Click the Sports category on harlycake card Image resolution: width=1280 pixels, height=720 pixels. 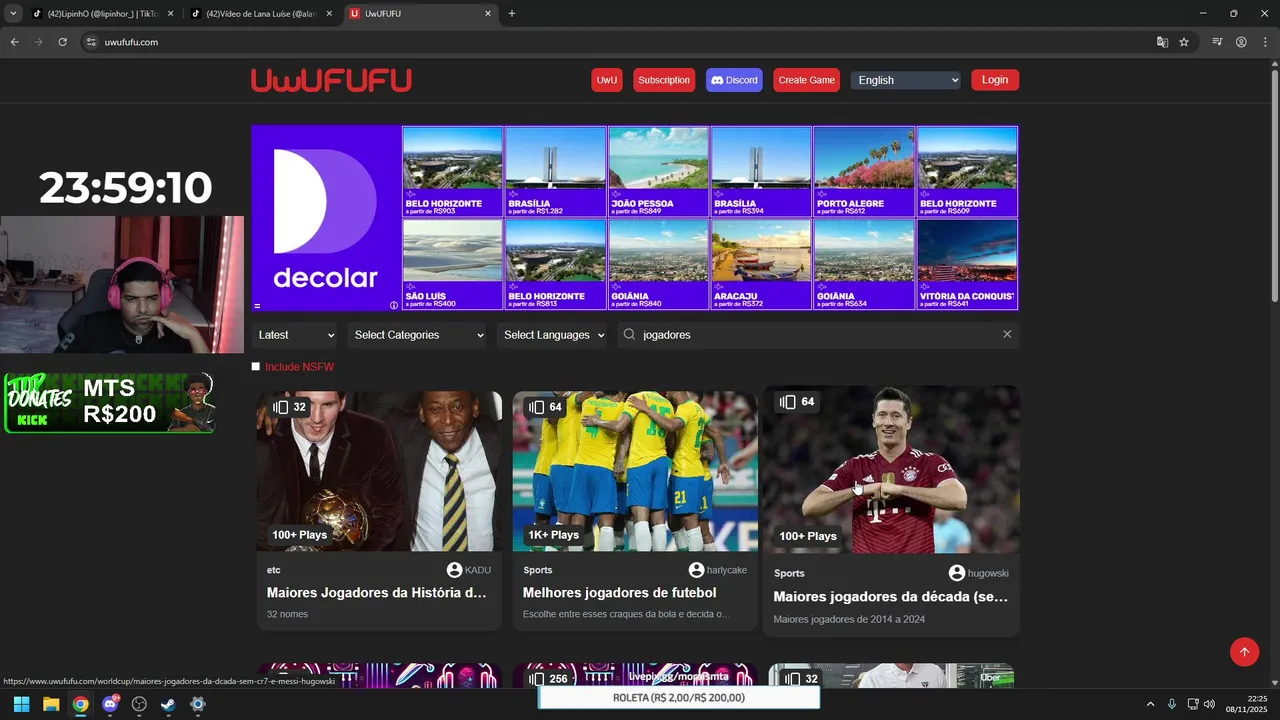coord(538,570)
